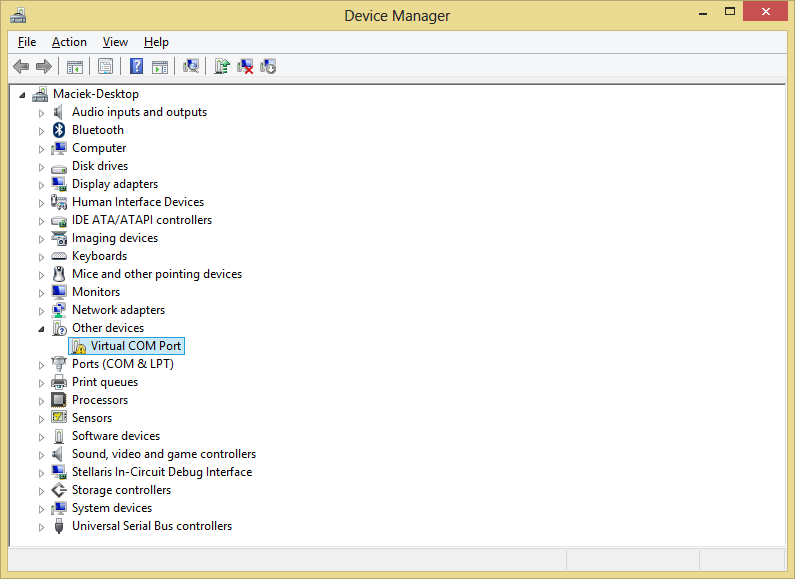Screen dimensions: 795x579
Task: Open the View menu
Action: point(115,42)
